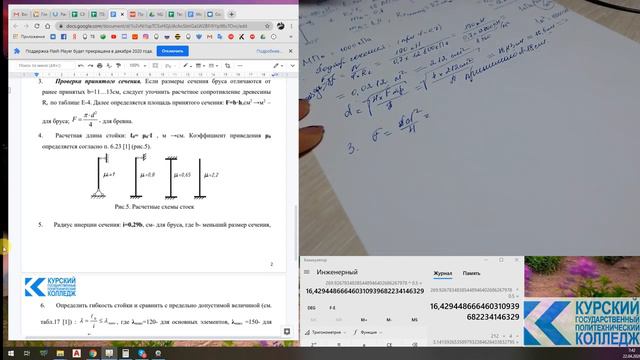This screenshot has width=640, height=360.
Task: Click the blue Отключить button
Action: 172,51
